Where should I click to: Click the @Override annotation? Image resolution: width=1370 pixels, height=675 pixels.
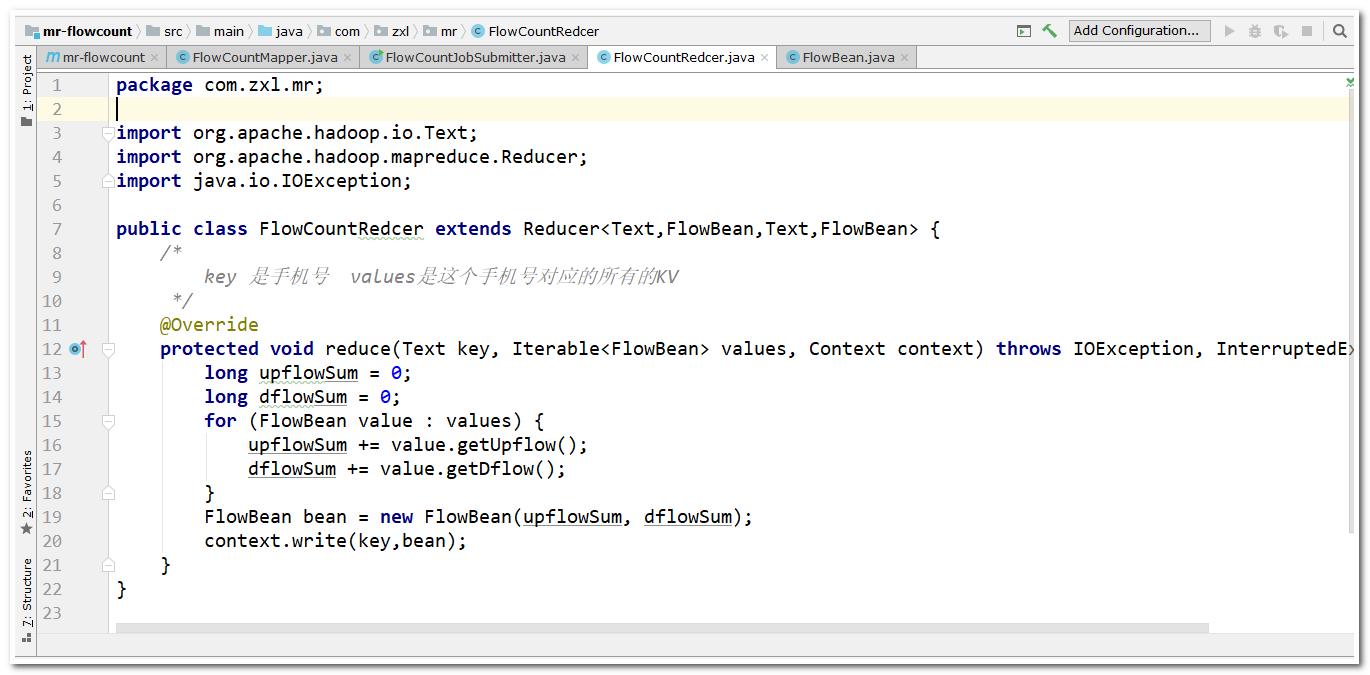pos(209,325)
